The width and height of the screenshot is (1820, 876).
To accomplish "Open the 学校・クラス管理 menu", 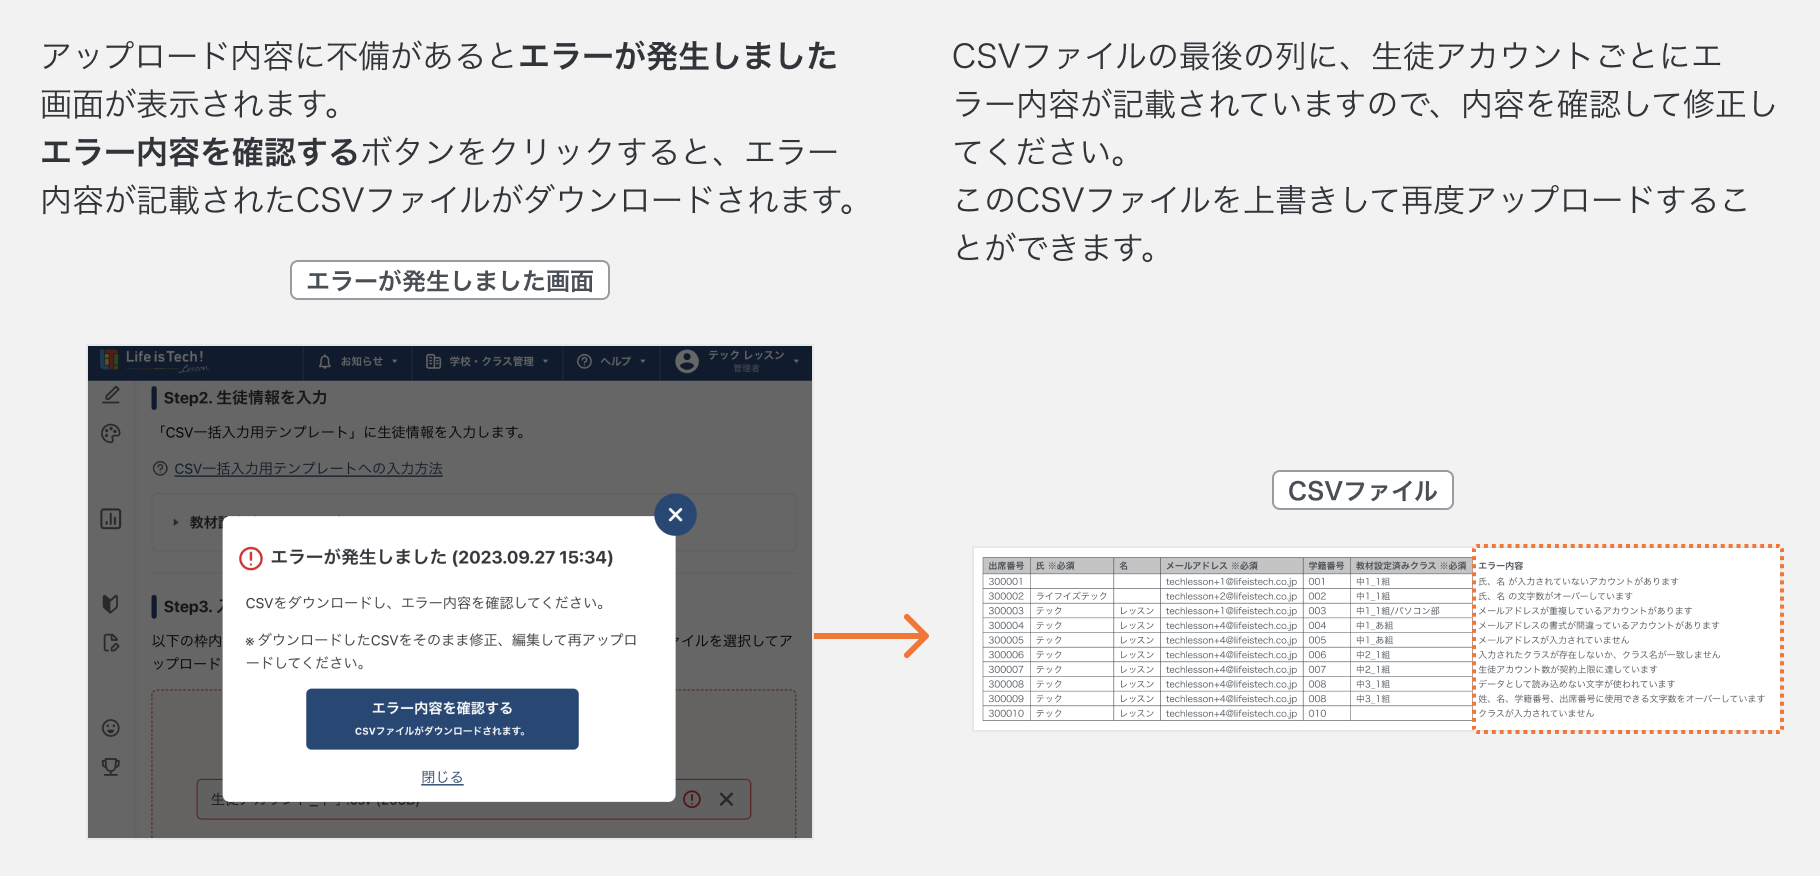I will coord(487,362).
